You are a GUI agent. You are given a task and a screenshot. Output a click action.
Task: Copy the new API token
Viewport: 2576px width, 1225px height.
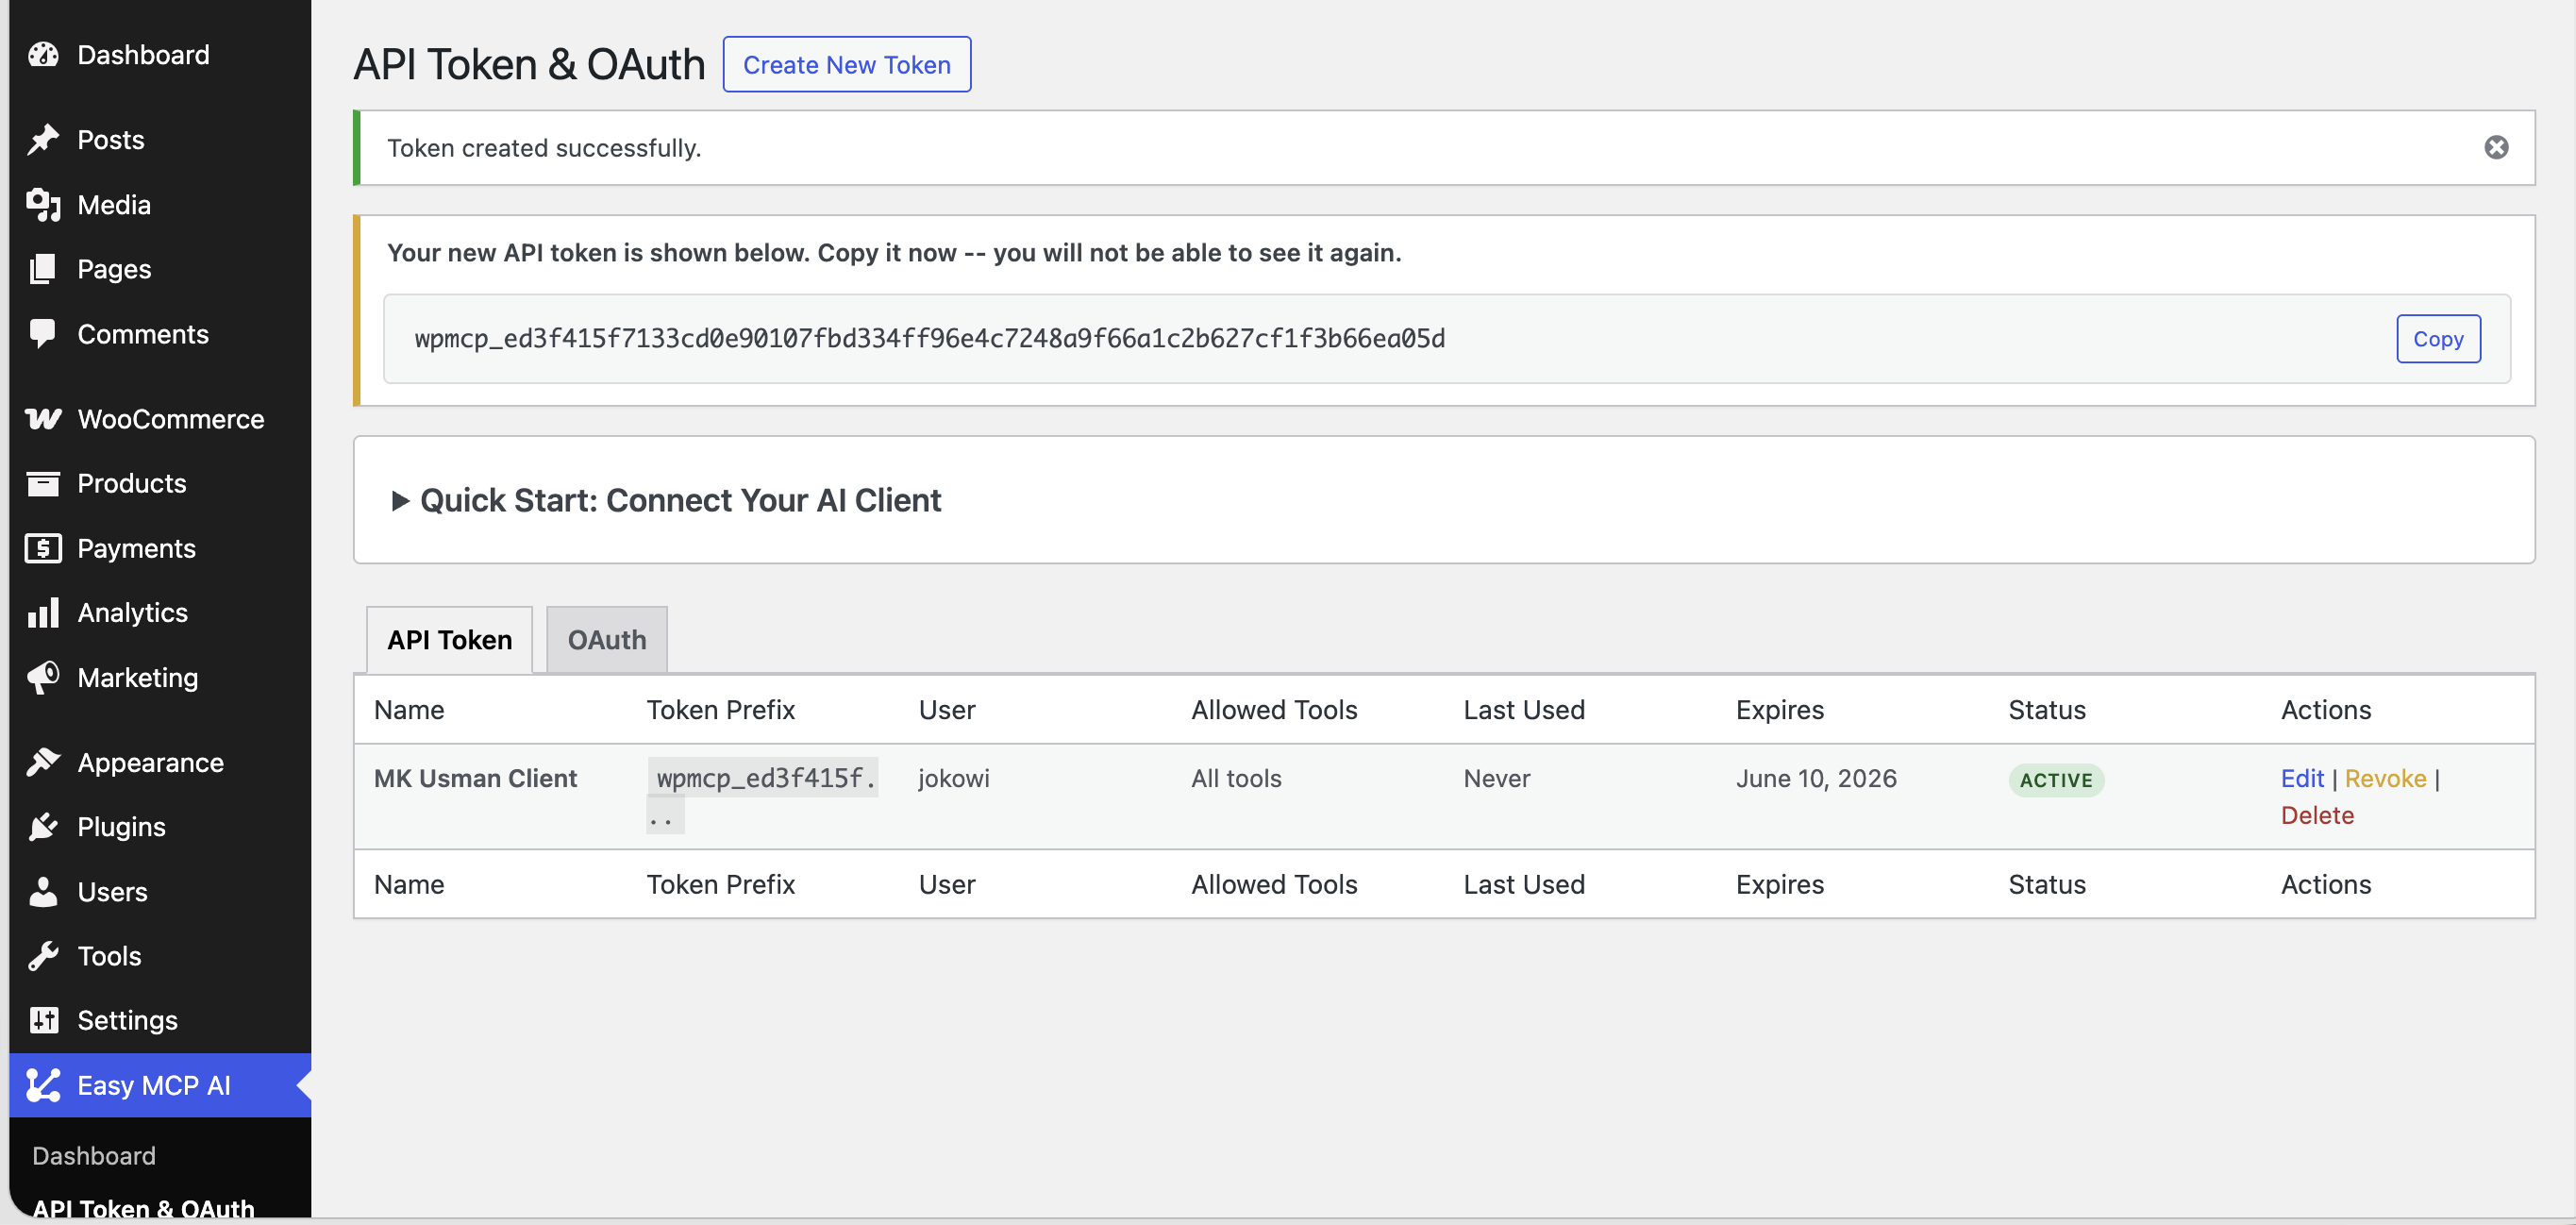[2438, 339]
